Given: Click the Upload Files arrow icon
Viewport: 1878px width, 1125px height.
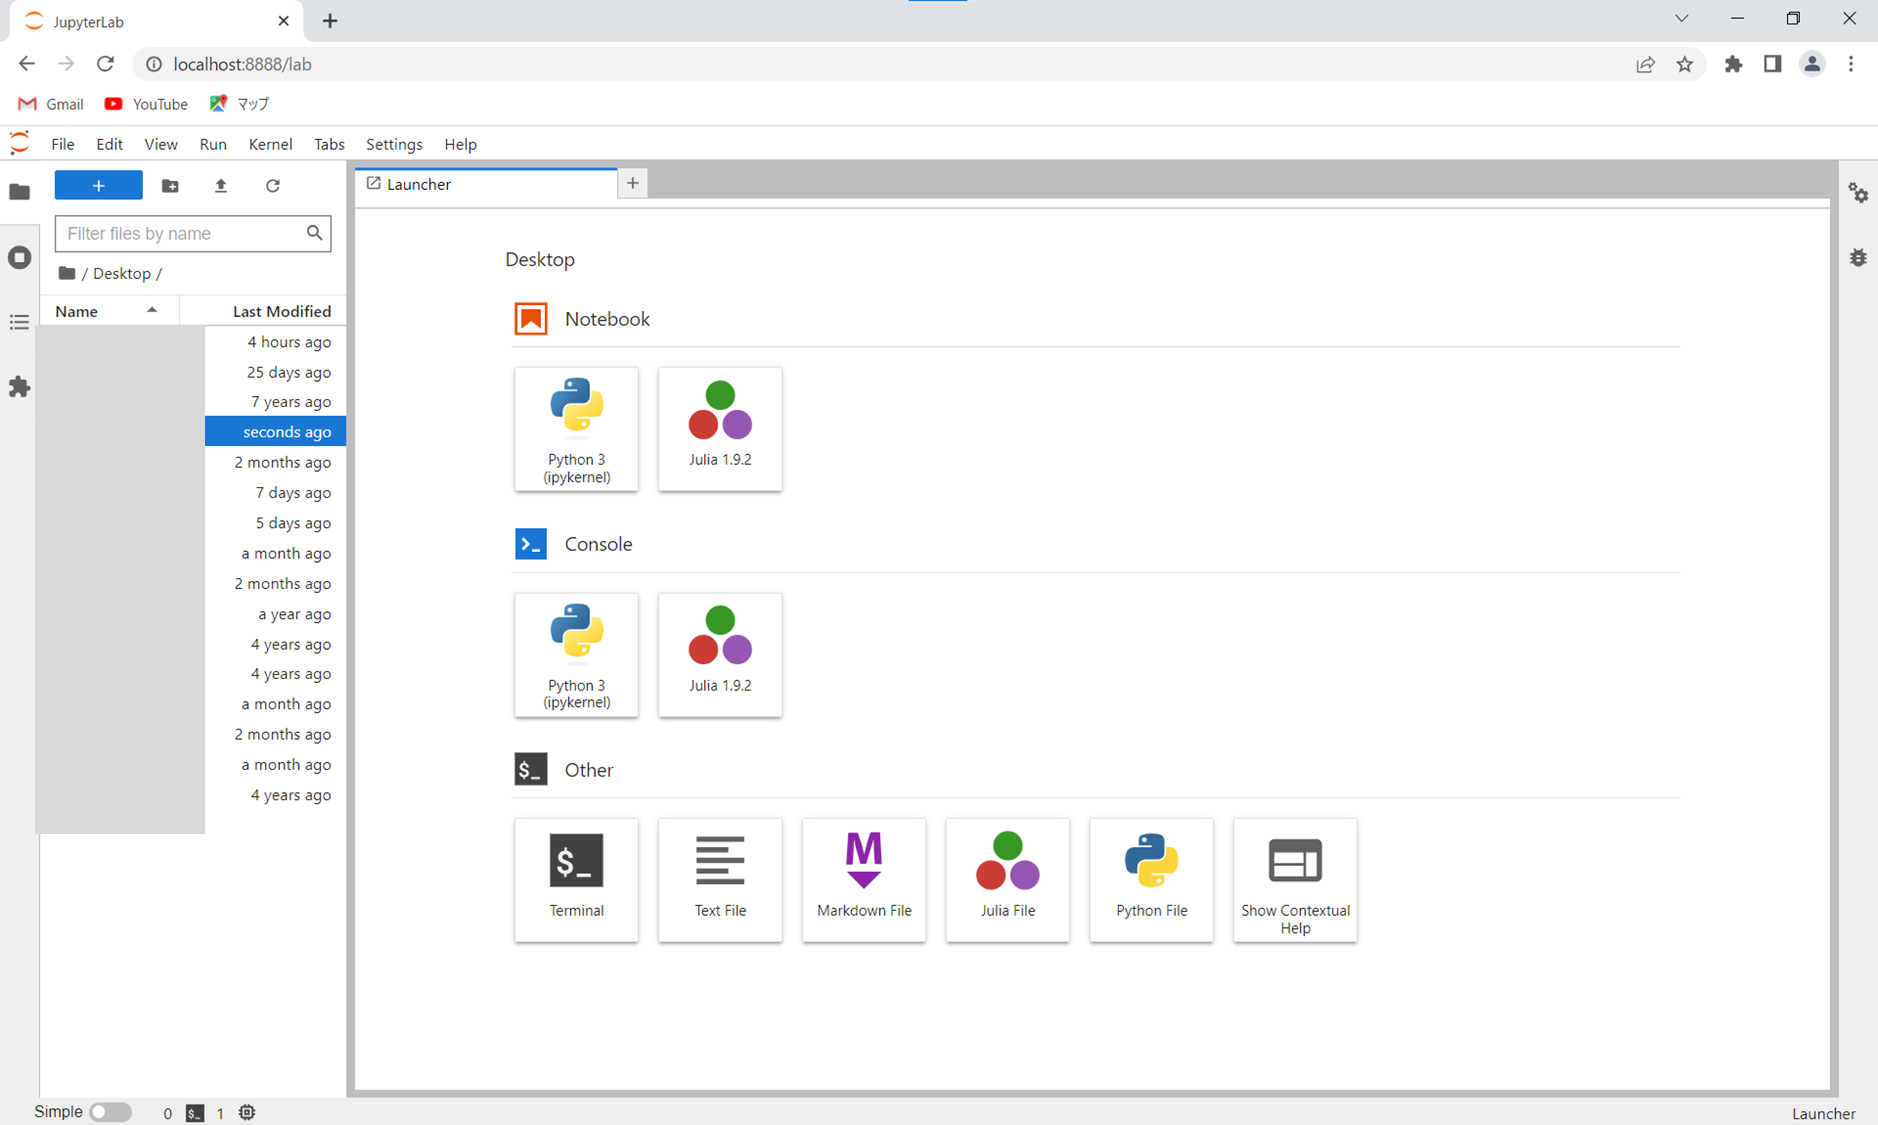Looking at the screenshot, I should 221,185.
